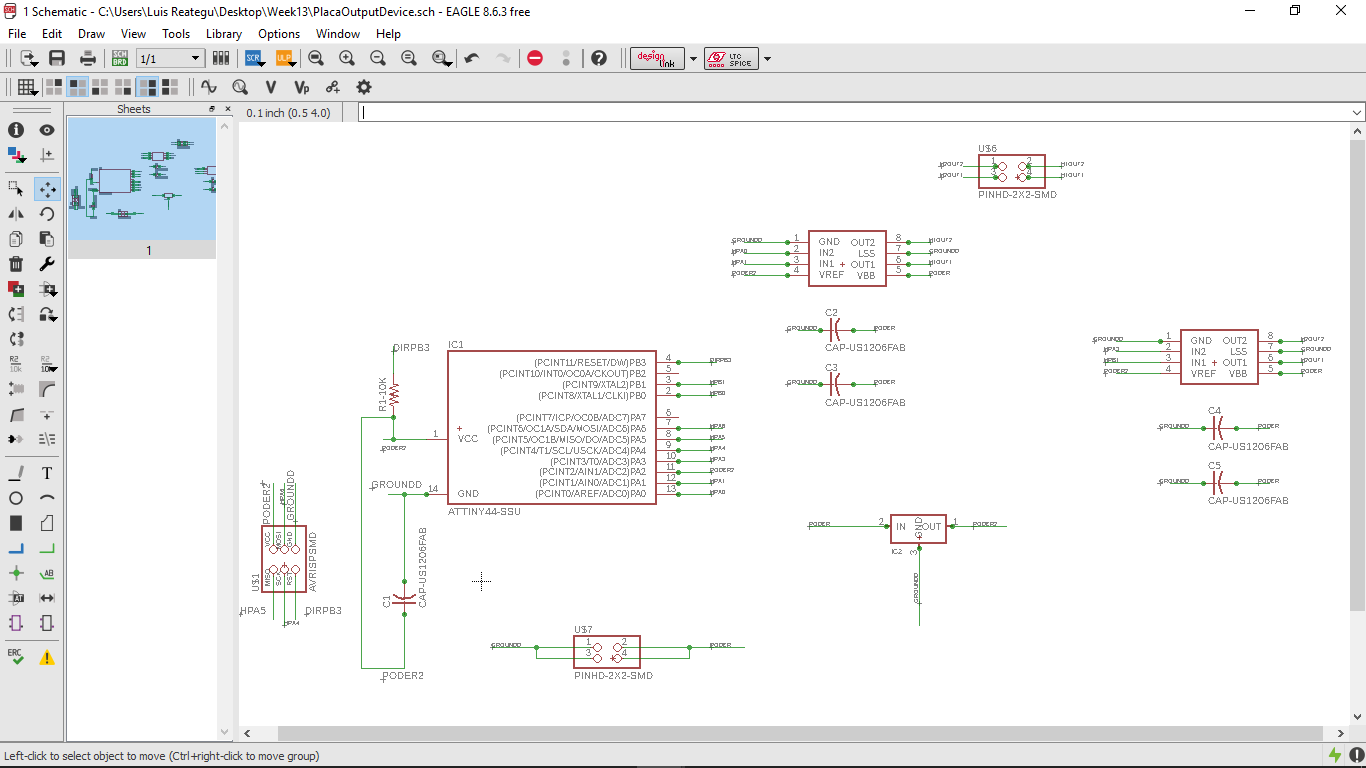This screenshot has height=768, width=1366.
Task: Open the ULP user language program dropdown
Action: [284, 58]
